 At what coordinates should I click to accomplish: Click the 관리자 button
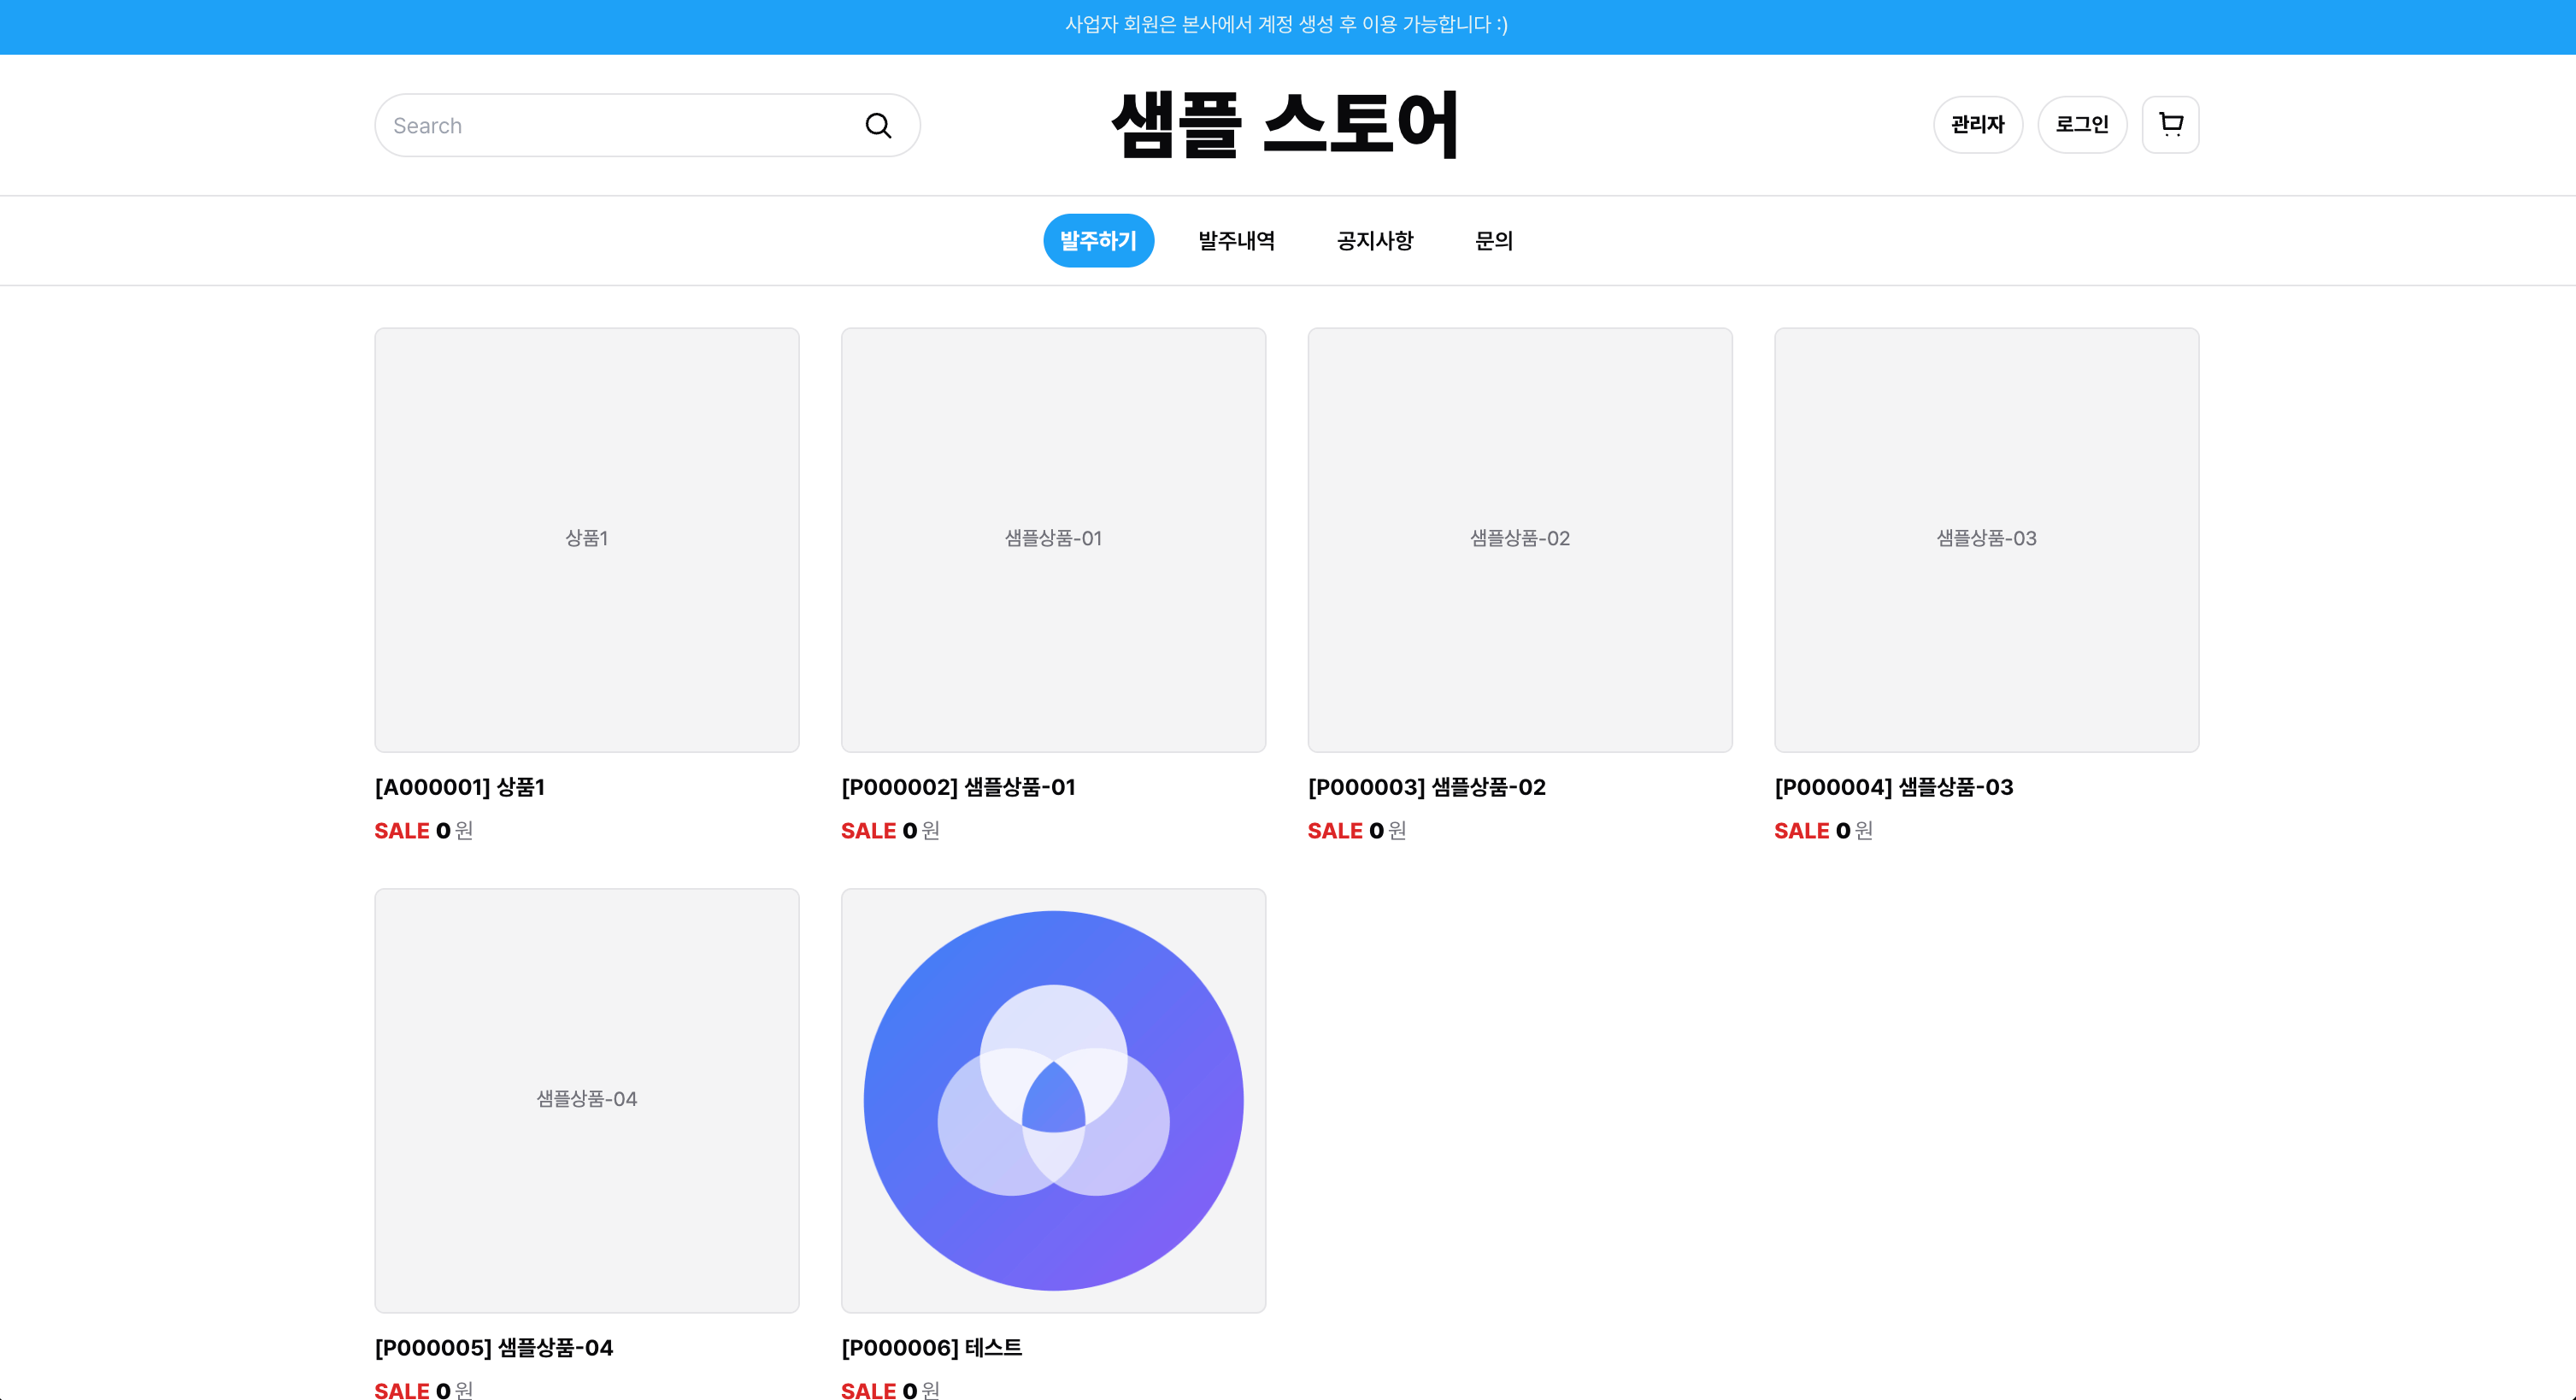coord(1977,124)
